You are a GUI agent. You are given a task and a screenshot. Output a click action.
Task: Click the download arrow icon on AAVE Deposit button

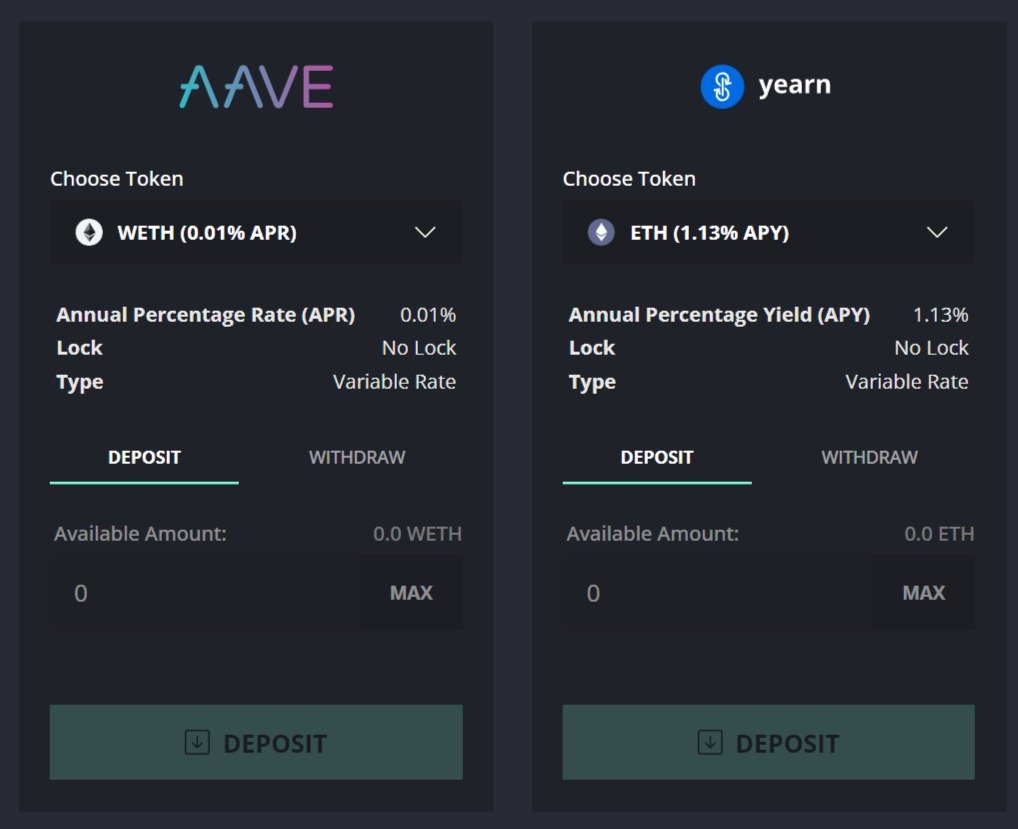[197, 742]
